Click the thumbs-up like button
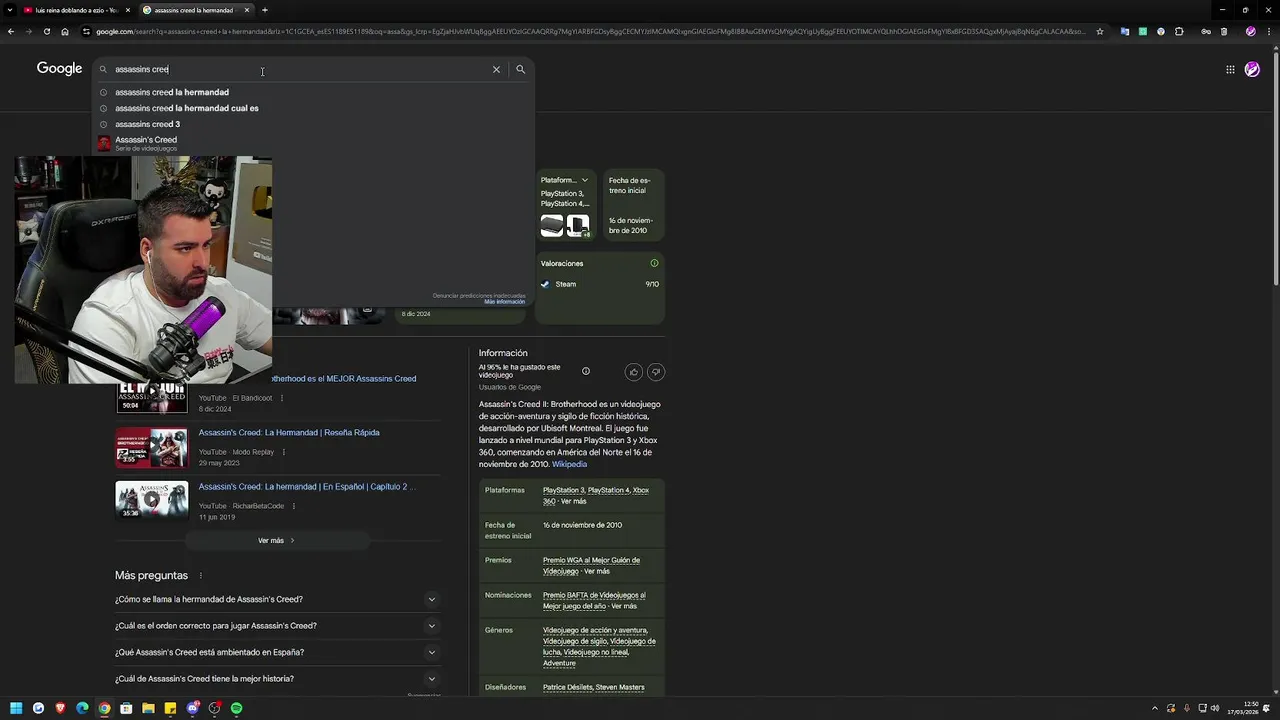 (633, 372)
